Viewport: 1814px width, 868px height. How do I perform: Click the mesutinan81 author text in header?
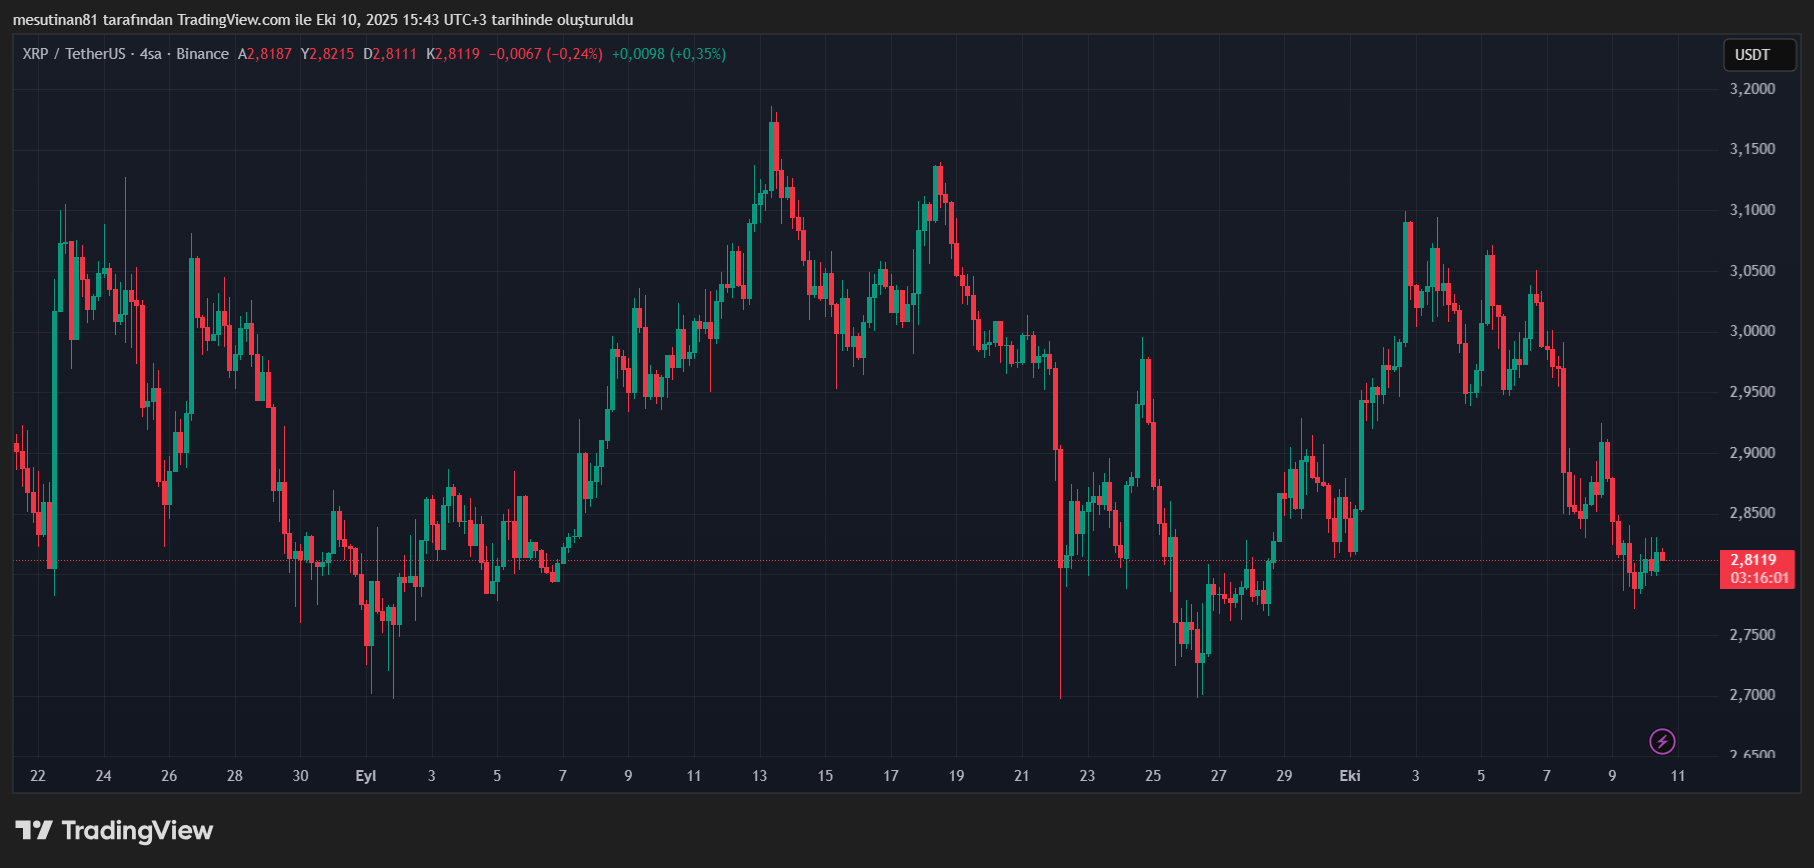(x=55, y=20)
